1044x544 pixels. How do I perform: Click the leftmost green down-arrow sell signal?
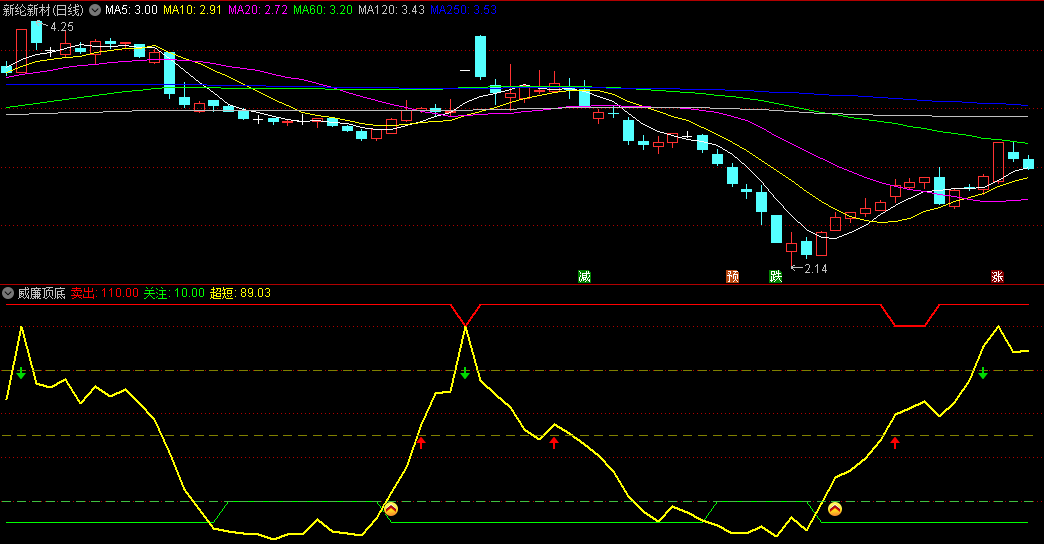pos(20,373)
